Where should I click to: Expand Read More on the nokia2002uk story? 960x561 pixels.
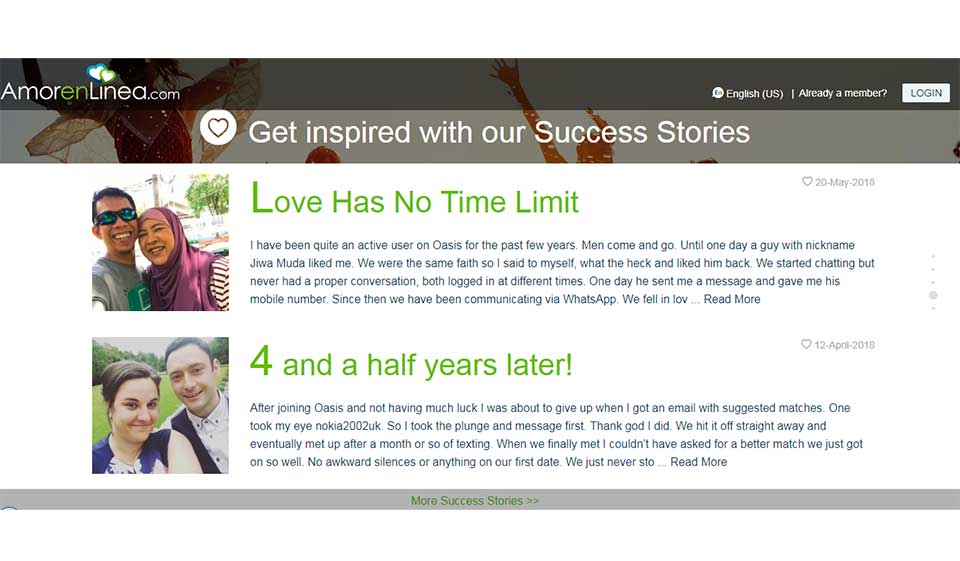(x=699, y=462)
